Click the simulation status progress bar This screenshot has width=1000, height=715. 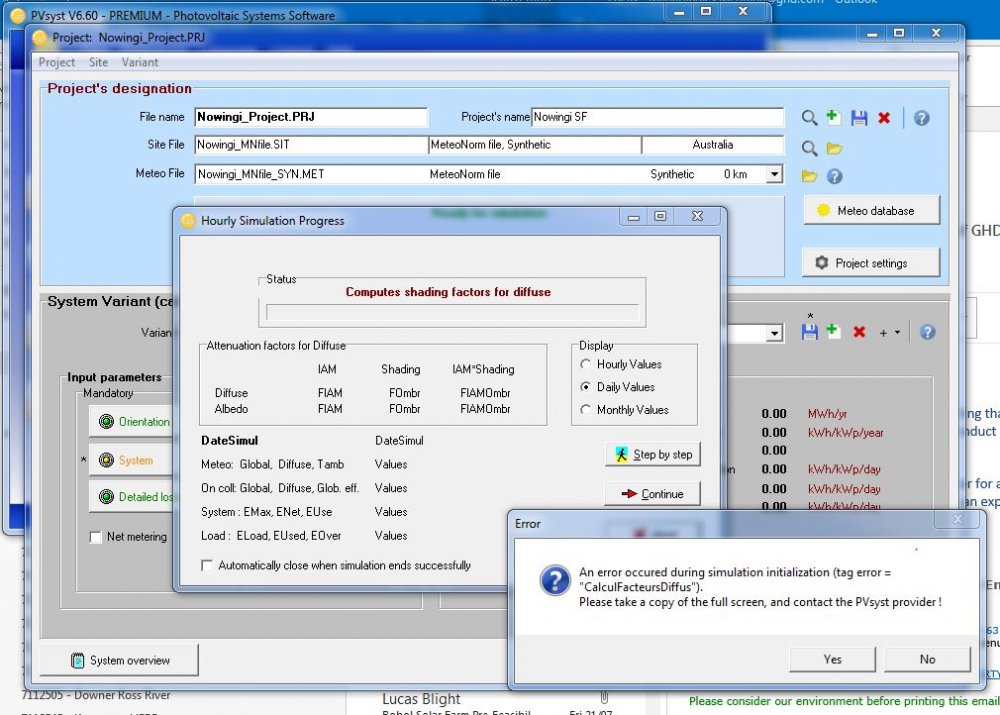451,312
